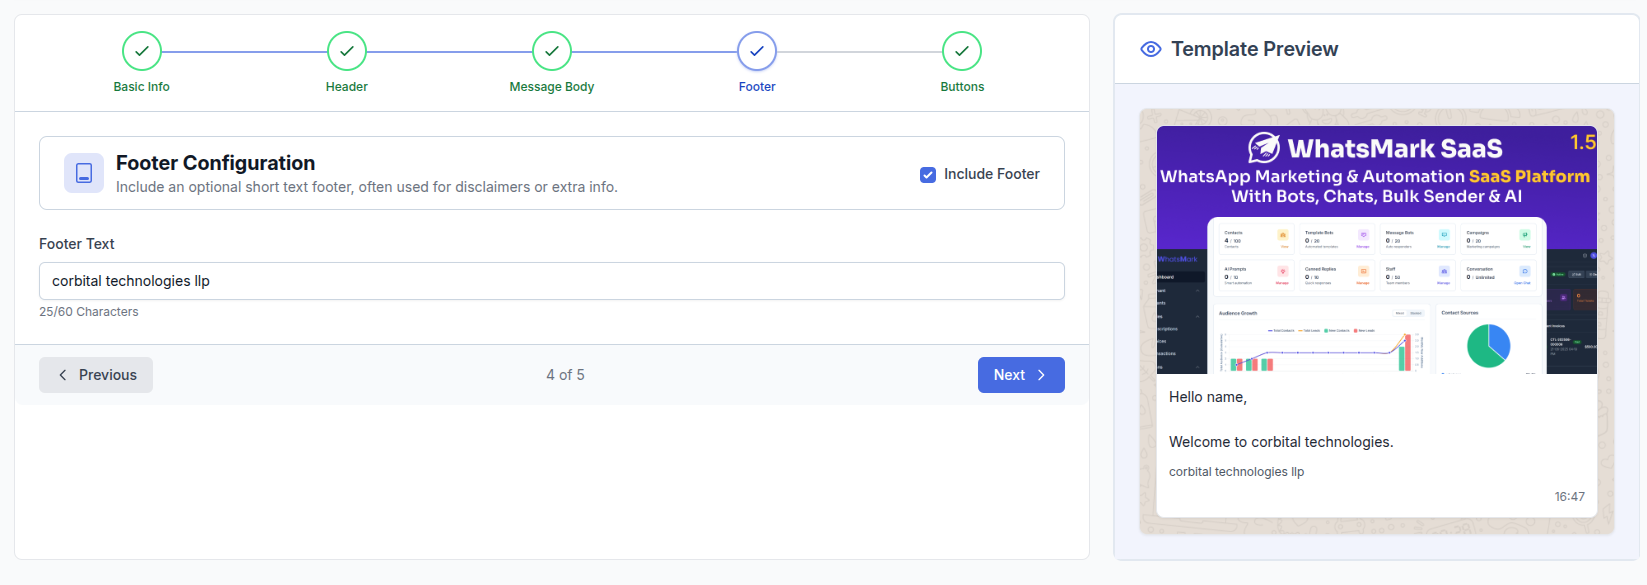
Task: Click the eye icon beside Template Preview
Action: (1151, 49)
